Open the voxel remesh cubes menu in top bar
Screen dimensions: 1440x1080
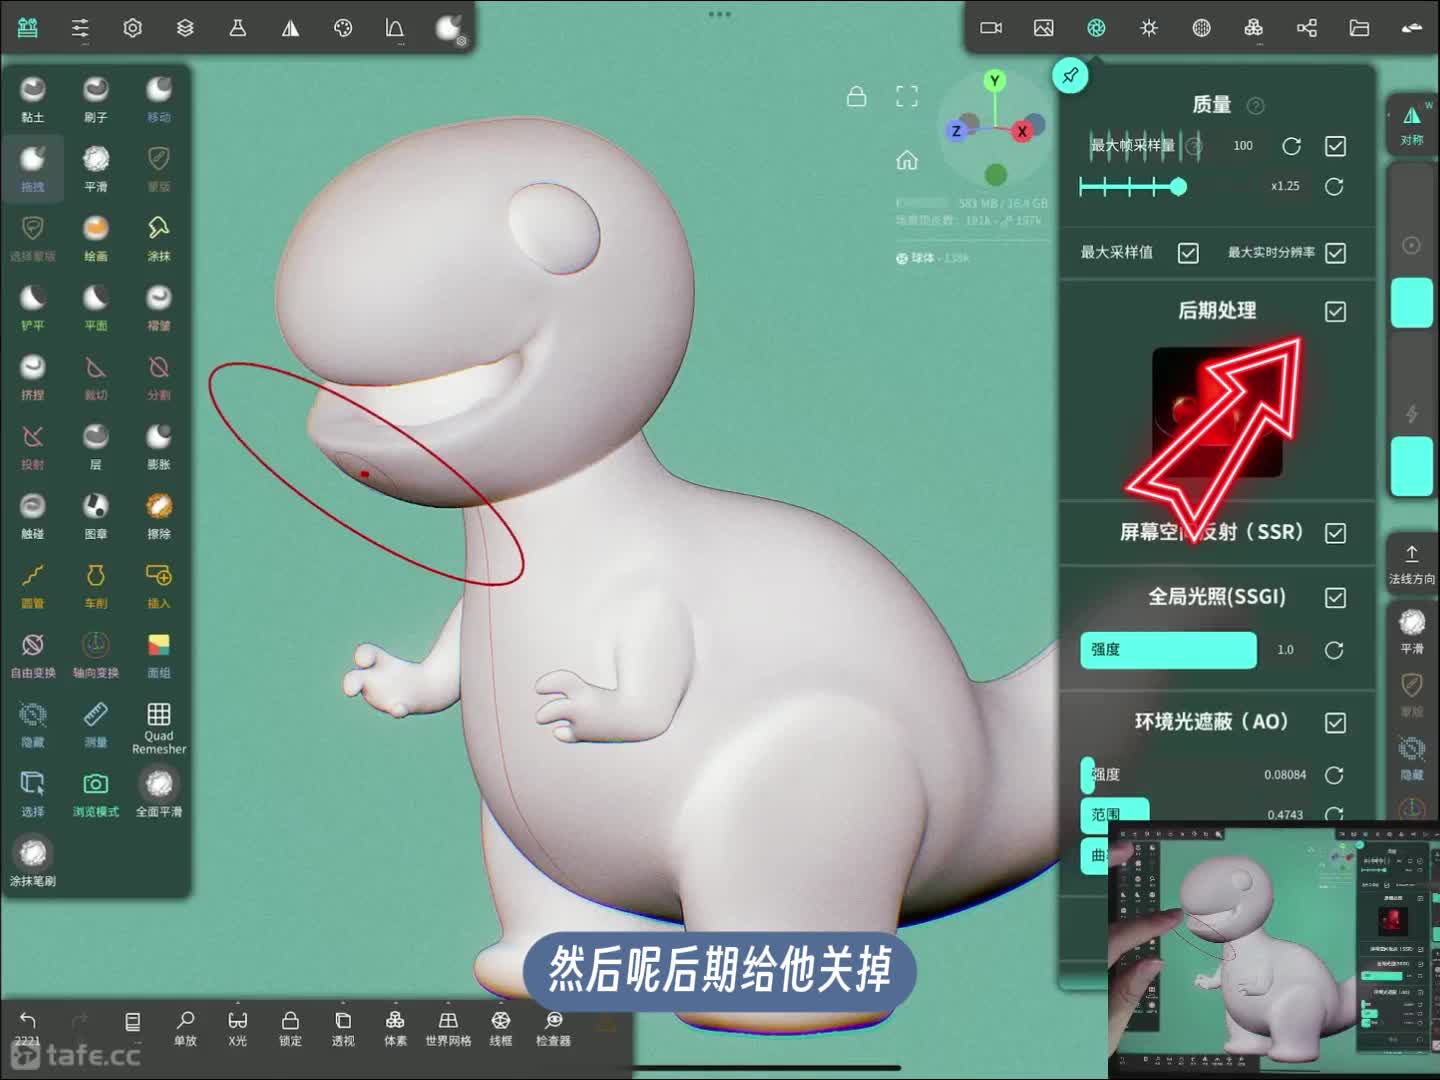pyautogui.click(x=1254, y=28)
